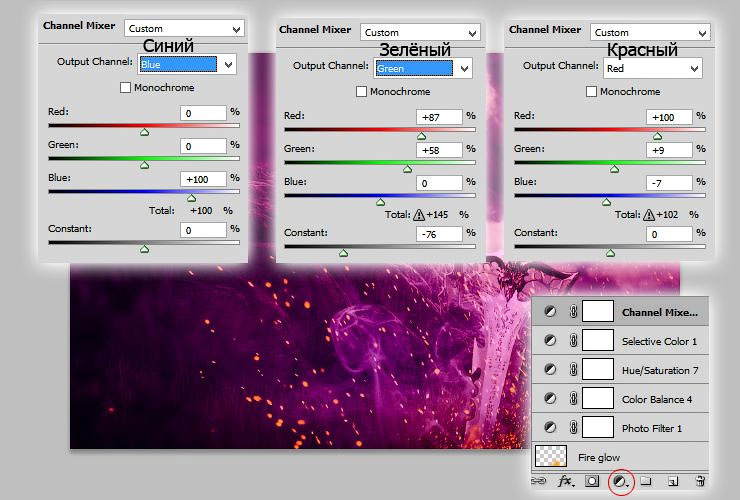740x500 pixels.
Task: Click the Constant field in Blue output panel
Action: click(x=203, y=230)
